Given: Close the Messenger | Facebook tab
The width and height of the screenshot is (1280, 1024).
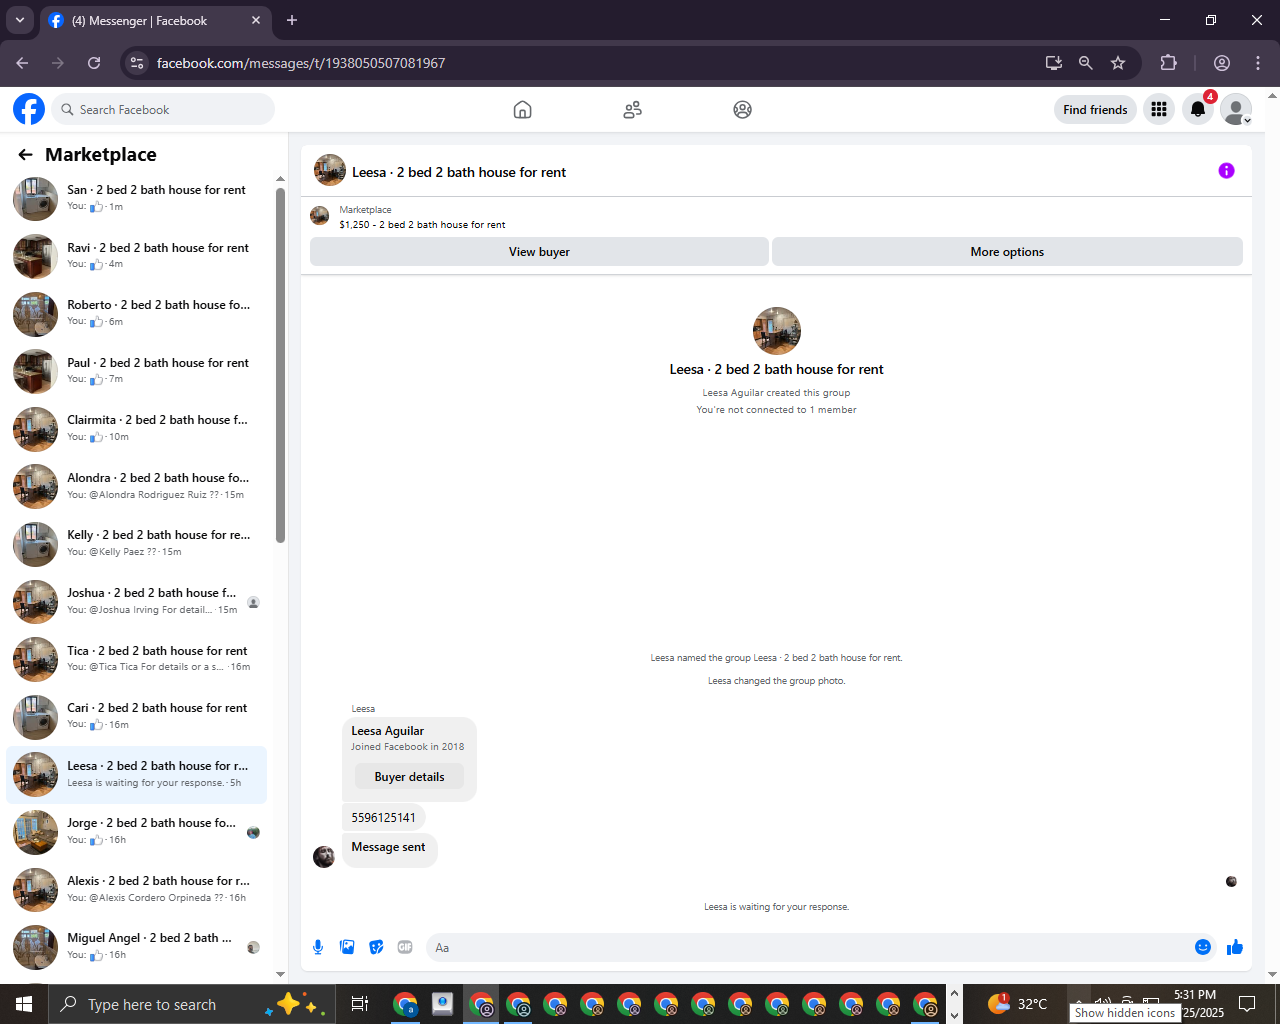Looking at the screenshot, I should click(256, 20).
